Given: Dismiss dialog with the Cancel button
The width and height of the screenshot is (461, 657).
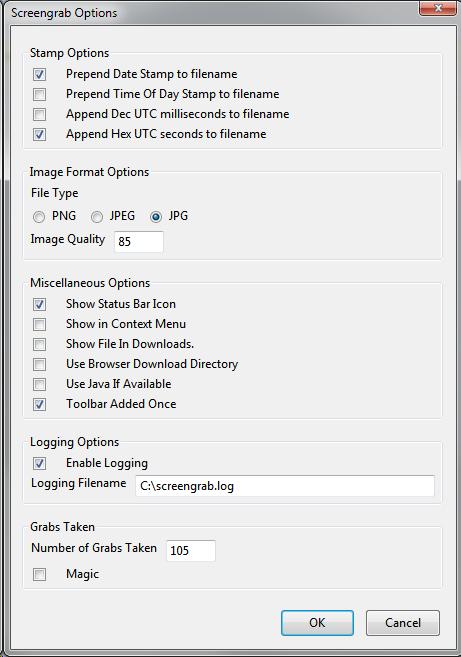Looking at the screenshot, I should pos(403,623).
